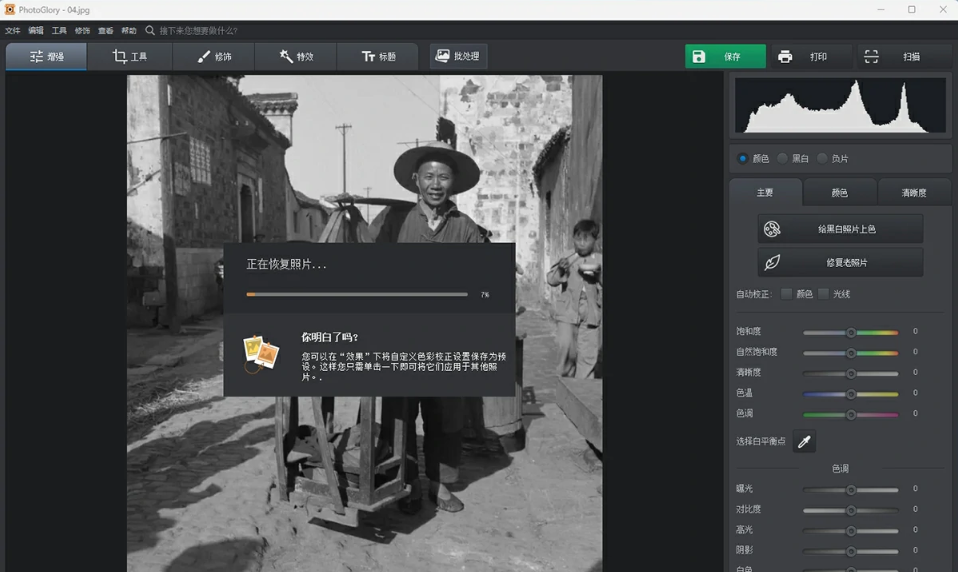Open the 修饰 menu in menu bar
The width and height of the screenshot is (958, 572).
82,31
